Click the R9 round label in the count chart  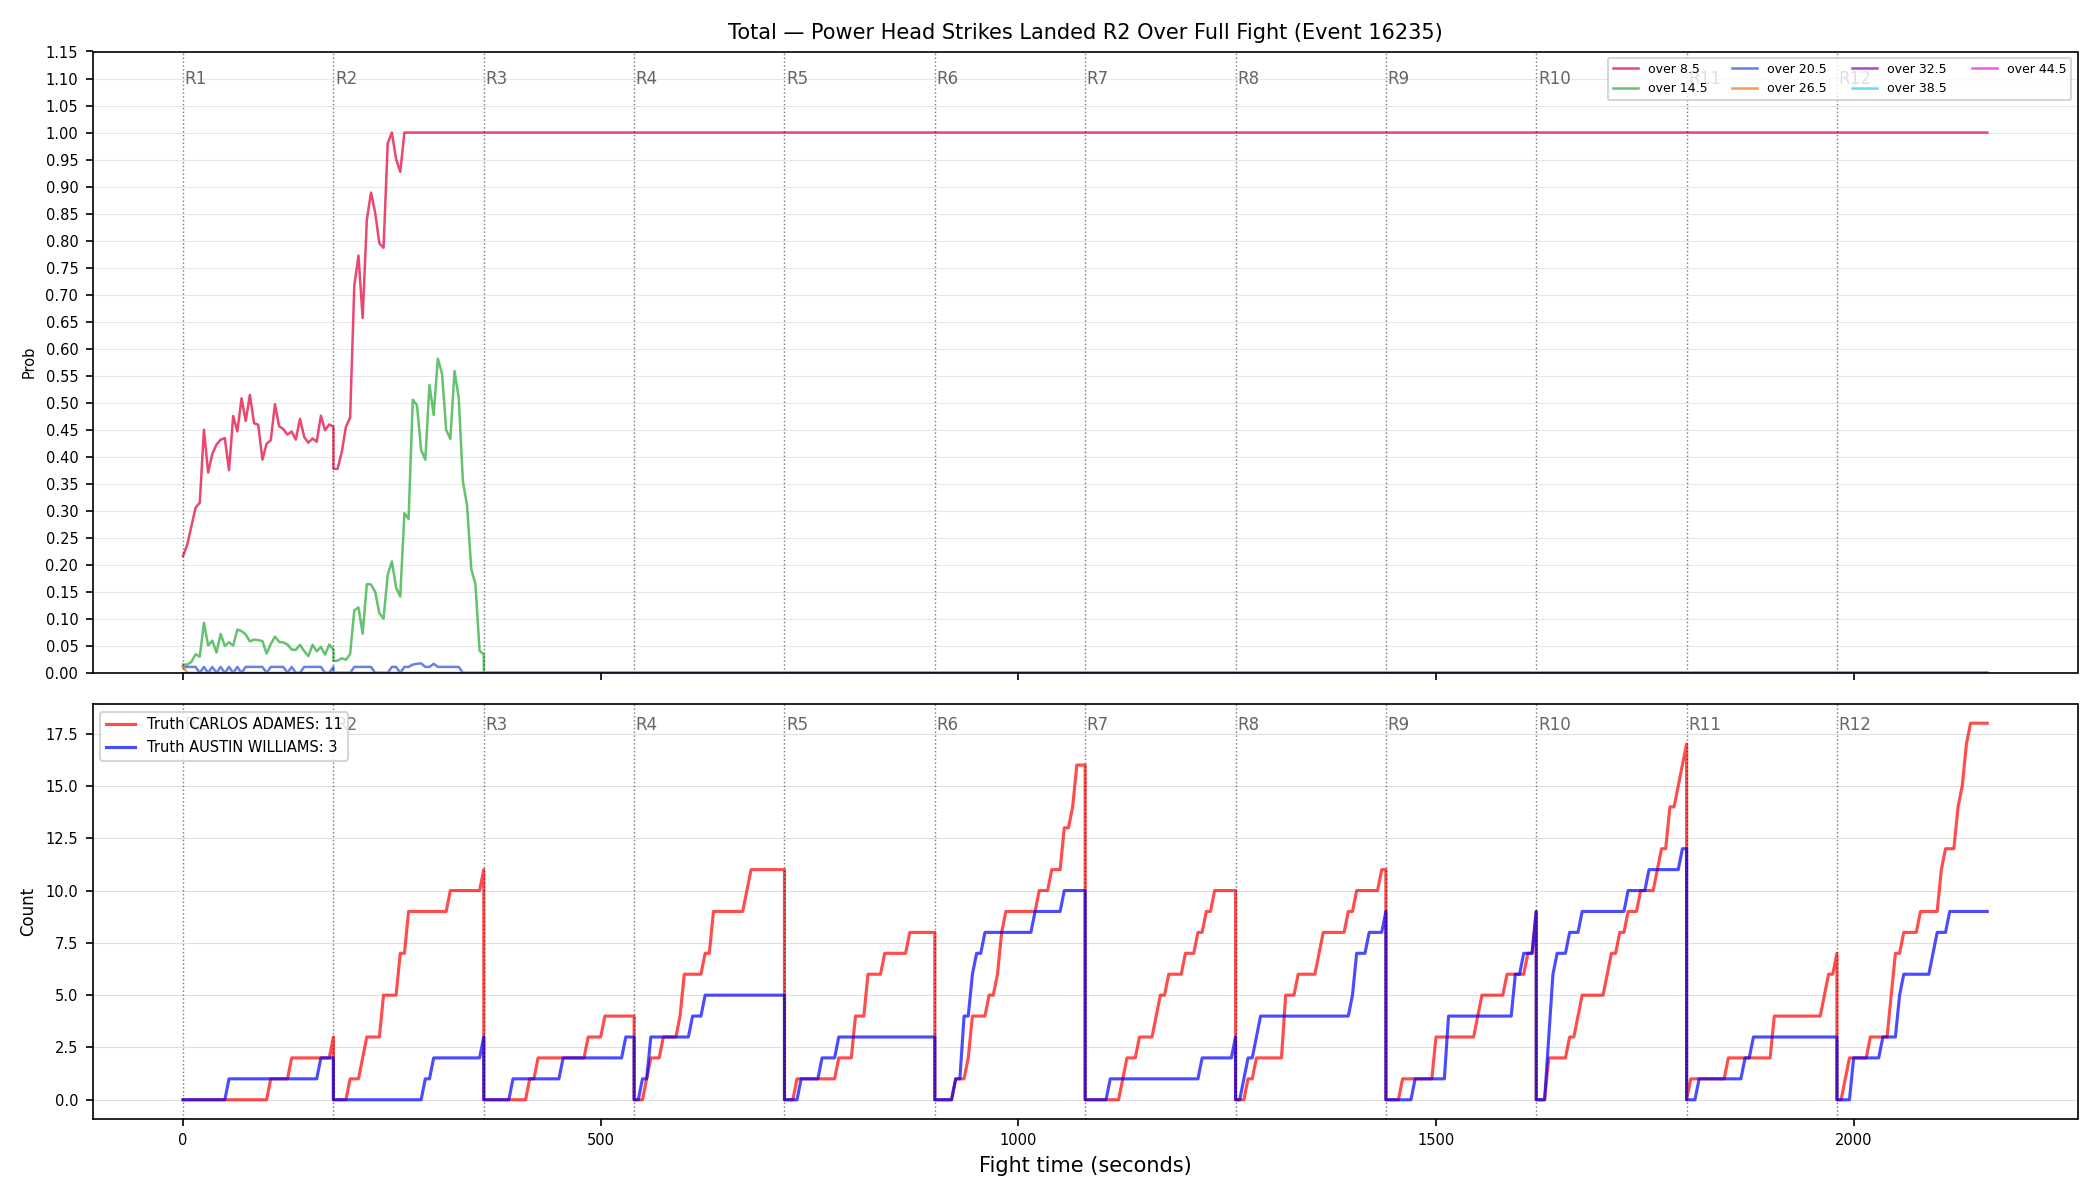click(1398, 724)
